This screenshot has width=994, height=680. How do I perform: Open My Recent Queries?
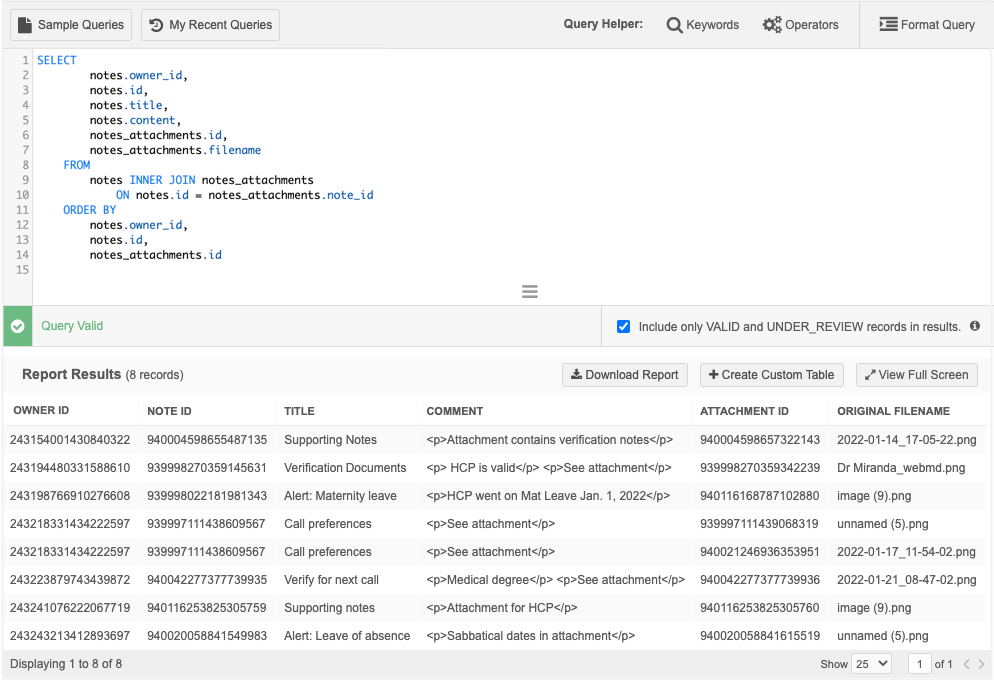coord(210,25)
